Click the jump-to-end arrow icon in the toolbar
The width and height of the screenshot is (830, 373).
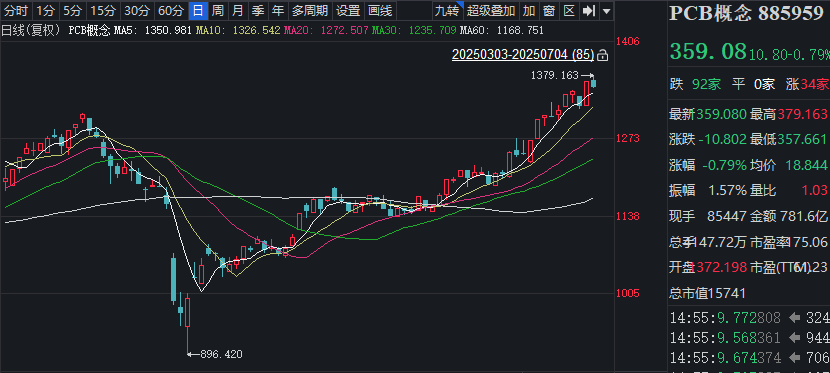click(589, 11)
